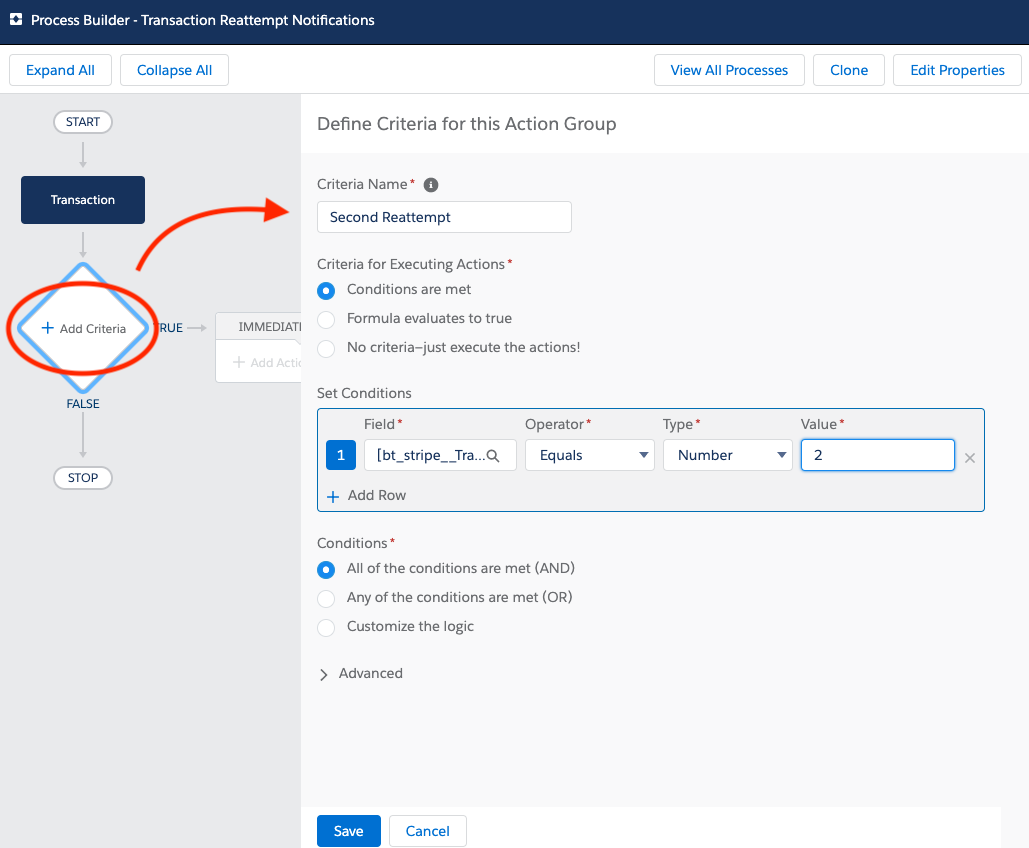Cancel the criteria changes
1029x848 pixels.
[x=428, y=831]
